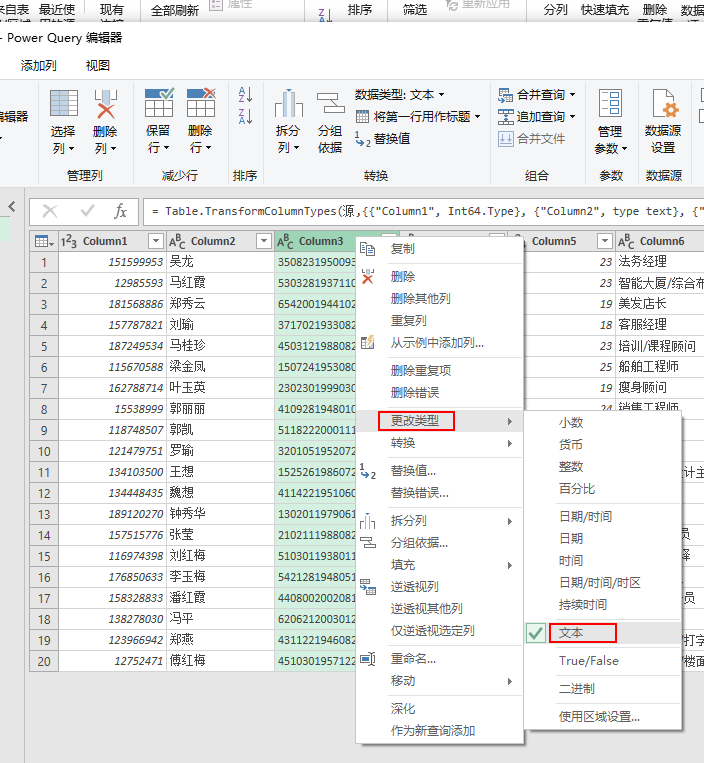Collapse the queries pane with the chevron
Viewport: 704px width, 763px height.
12,207
